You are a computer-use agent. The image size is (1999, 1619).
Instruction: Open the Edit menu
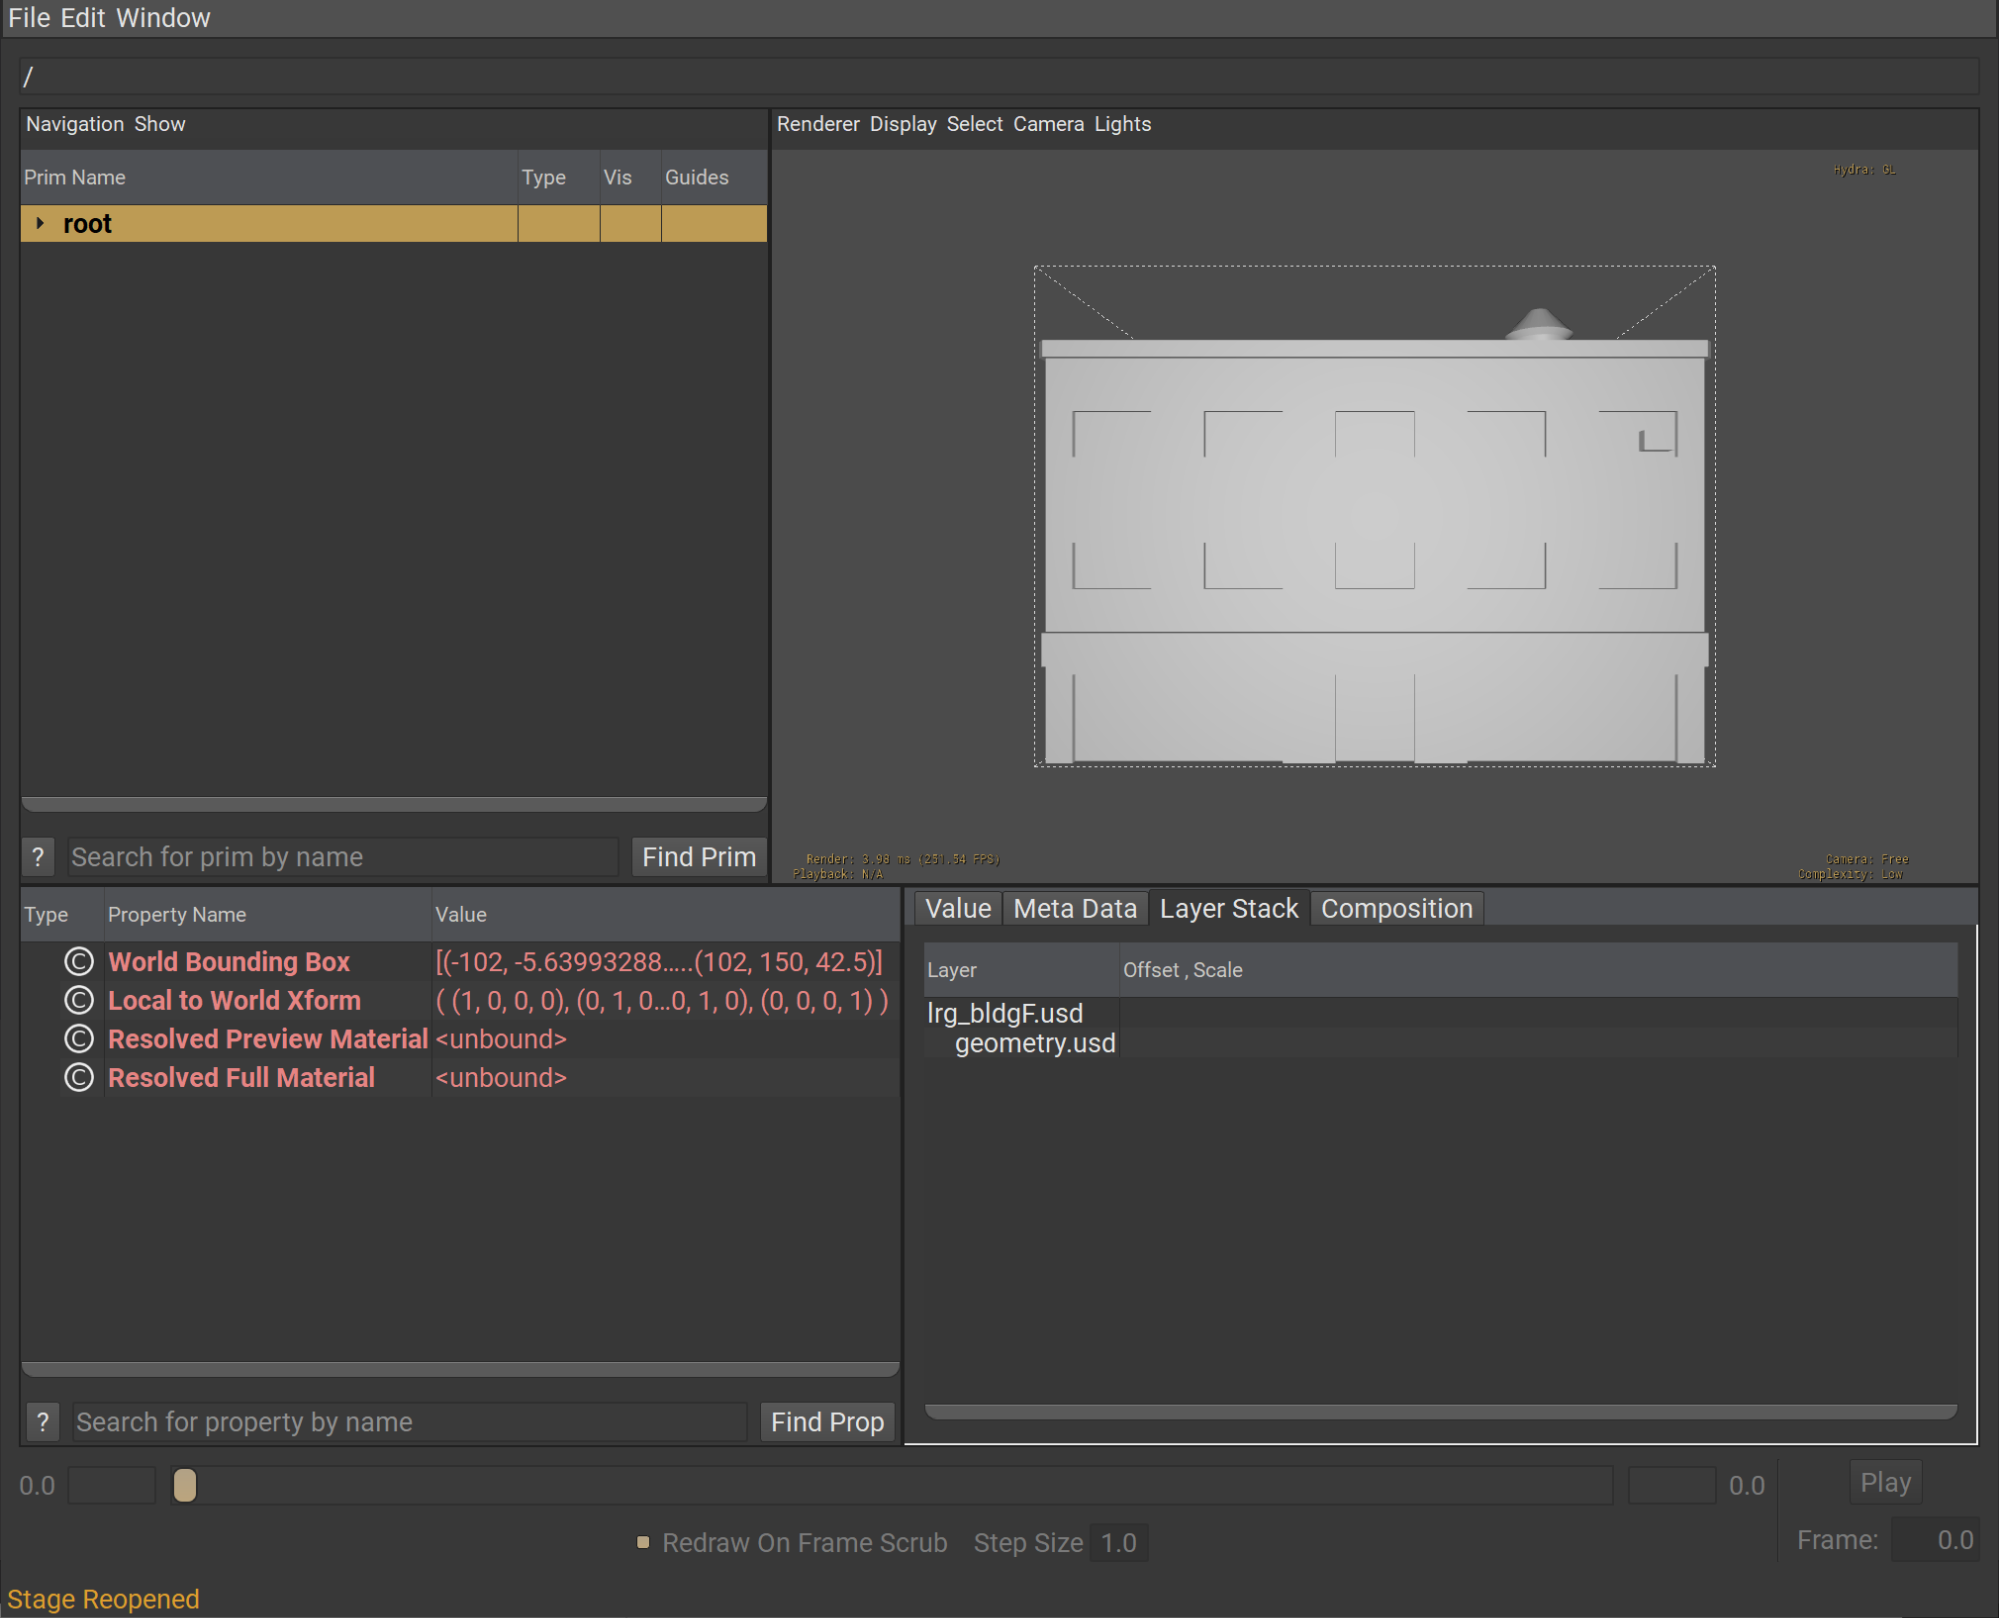[83, 18]
